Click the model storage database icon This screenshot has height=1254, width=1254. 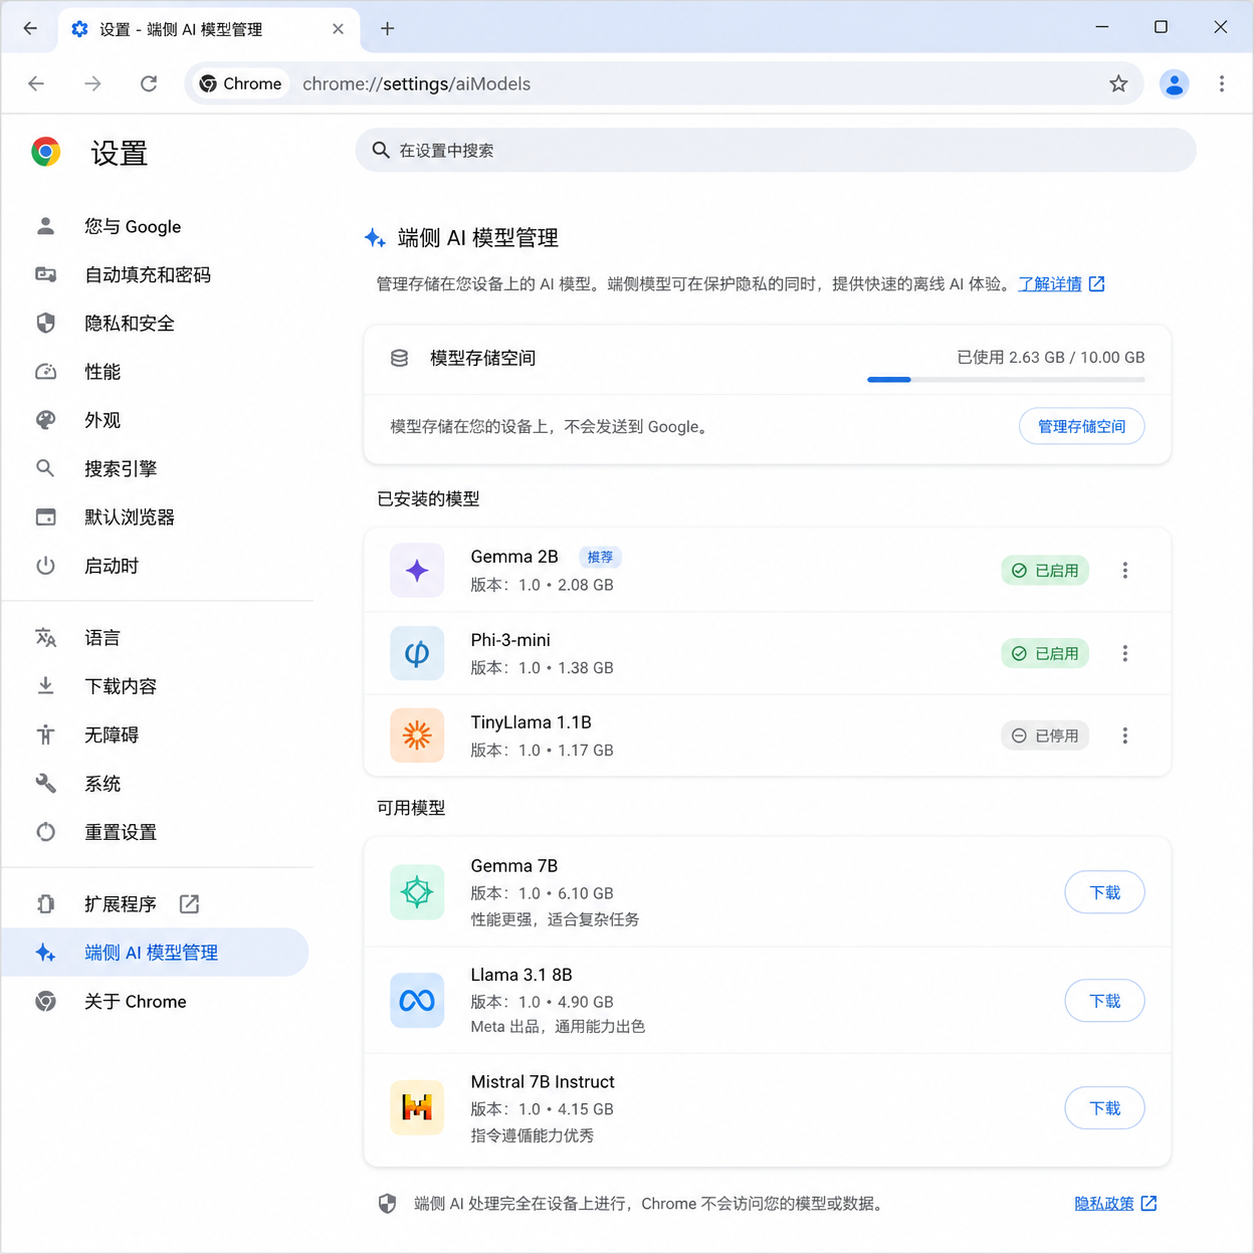click(399, 358)
